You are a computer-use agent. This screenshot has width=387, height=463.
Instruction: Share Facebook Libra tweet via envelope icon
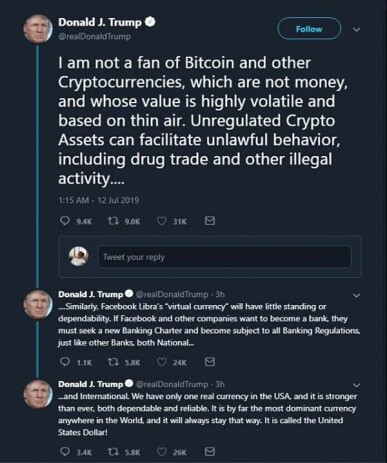pos(209,362)
